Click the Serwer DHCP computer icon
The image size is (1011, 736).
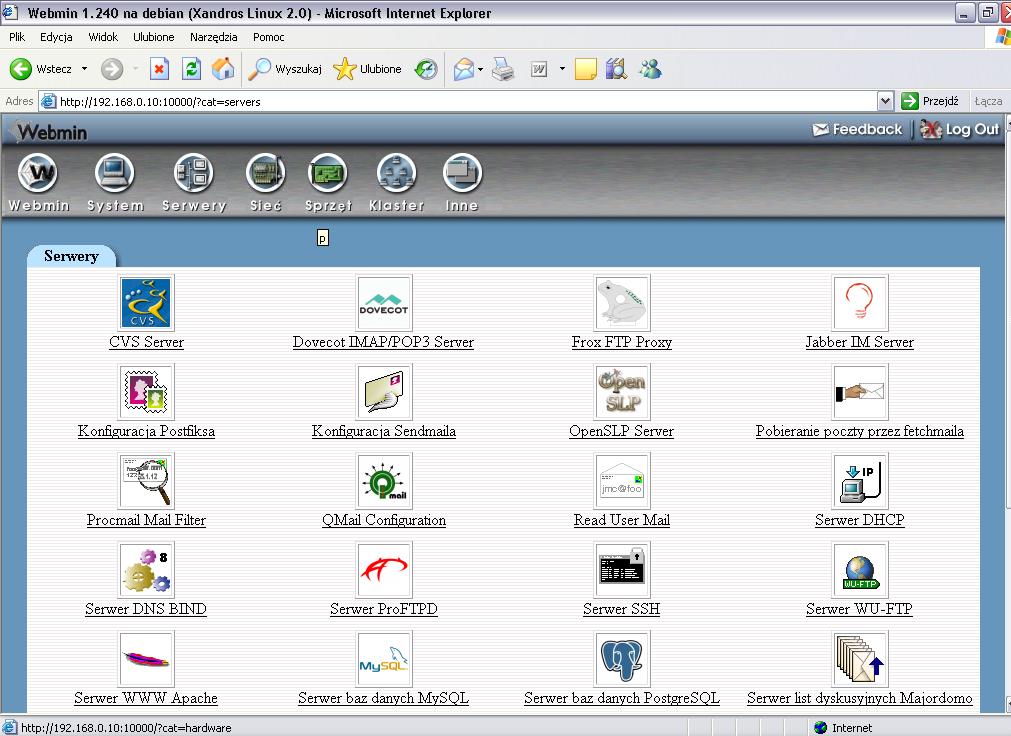point(859,481)
